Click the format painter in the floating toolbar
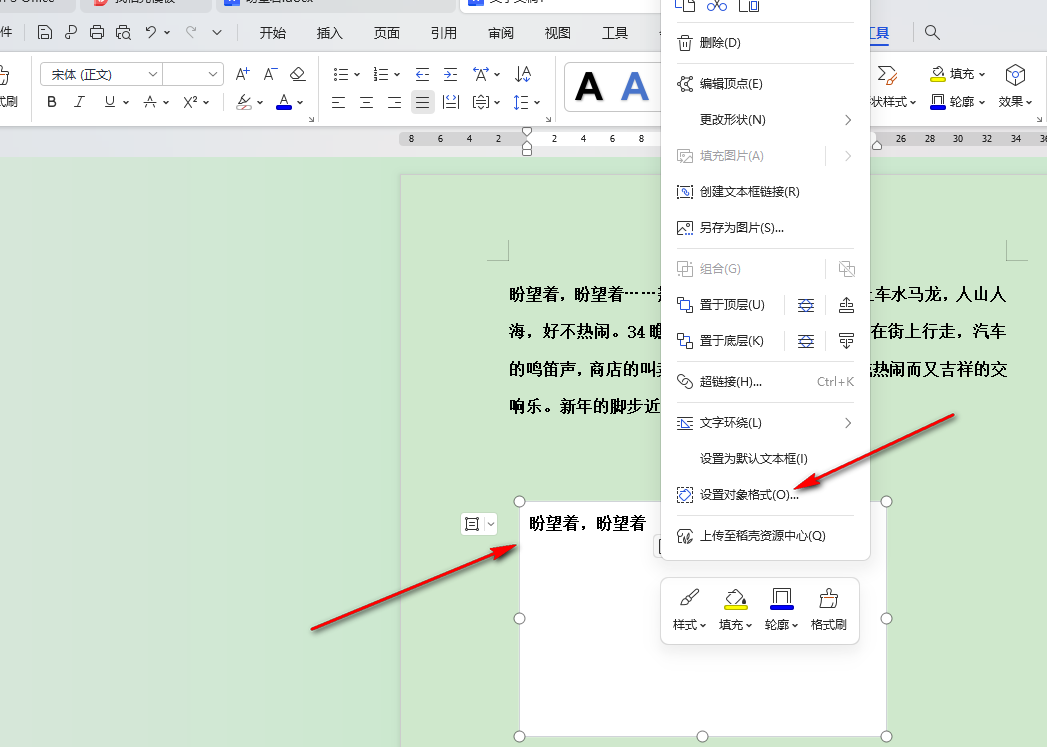The height and width of the screenshot is (747, 1047). (x=828, y=610)
